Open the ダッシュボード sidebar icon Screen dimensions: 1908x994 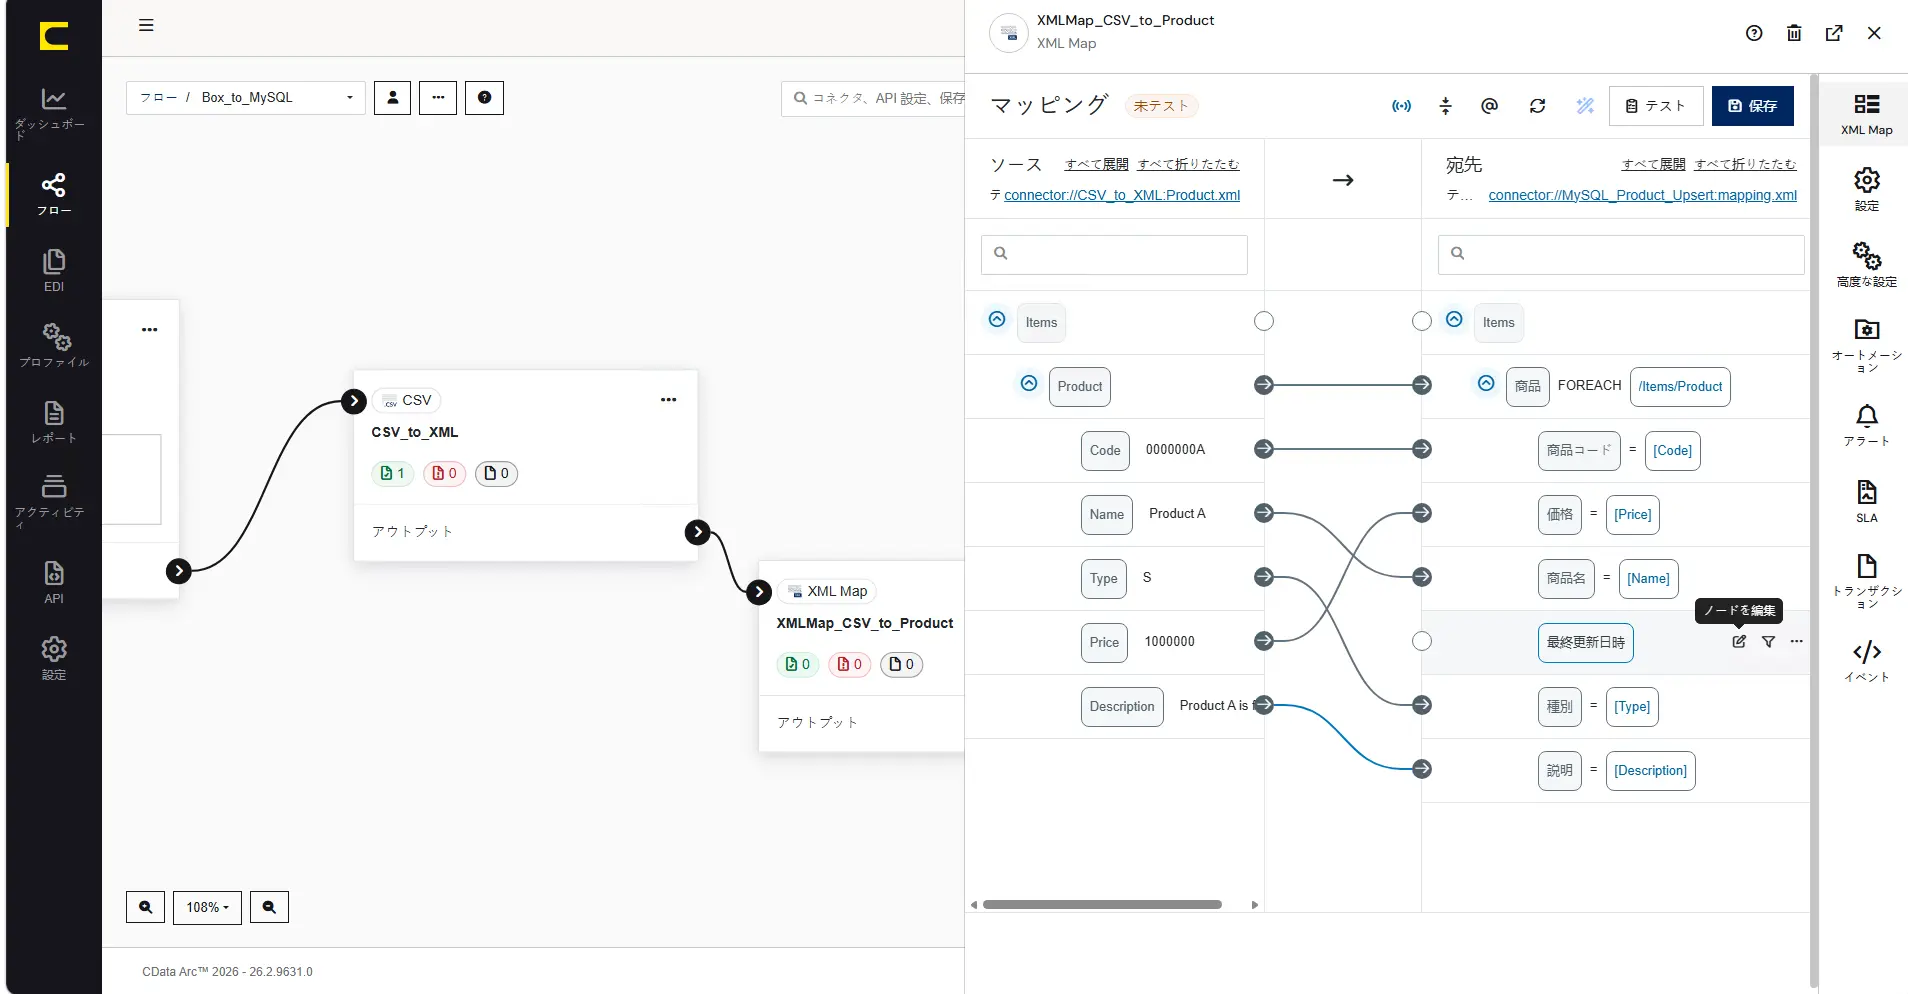[x=53, y=112]
